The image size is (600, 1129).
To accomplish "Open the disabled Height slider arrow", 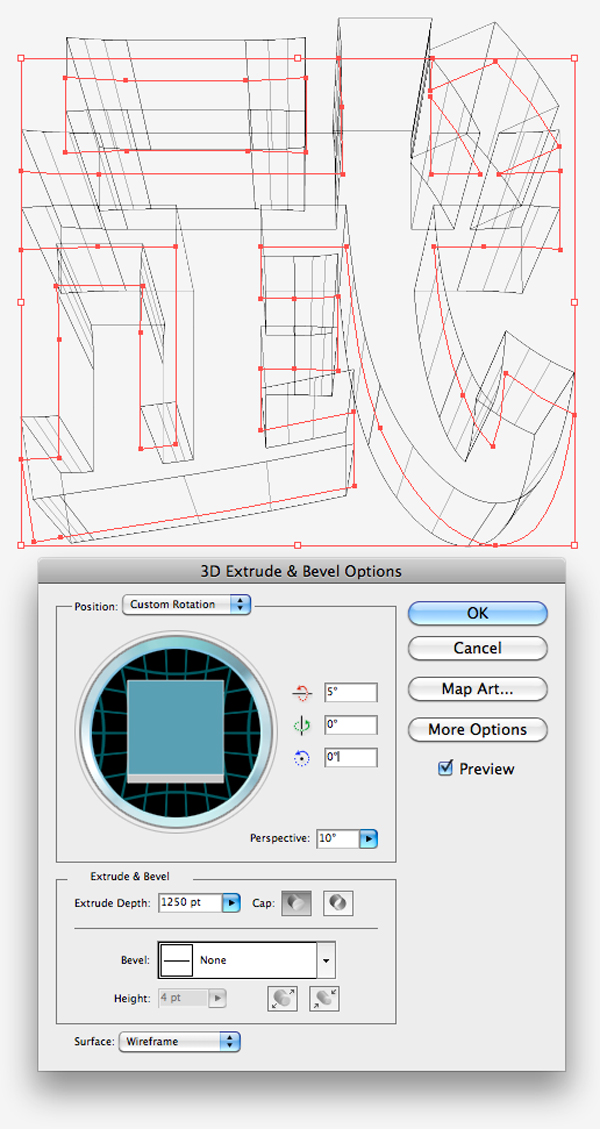I will click(x=218, y=999).
